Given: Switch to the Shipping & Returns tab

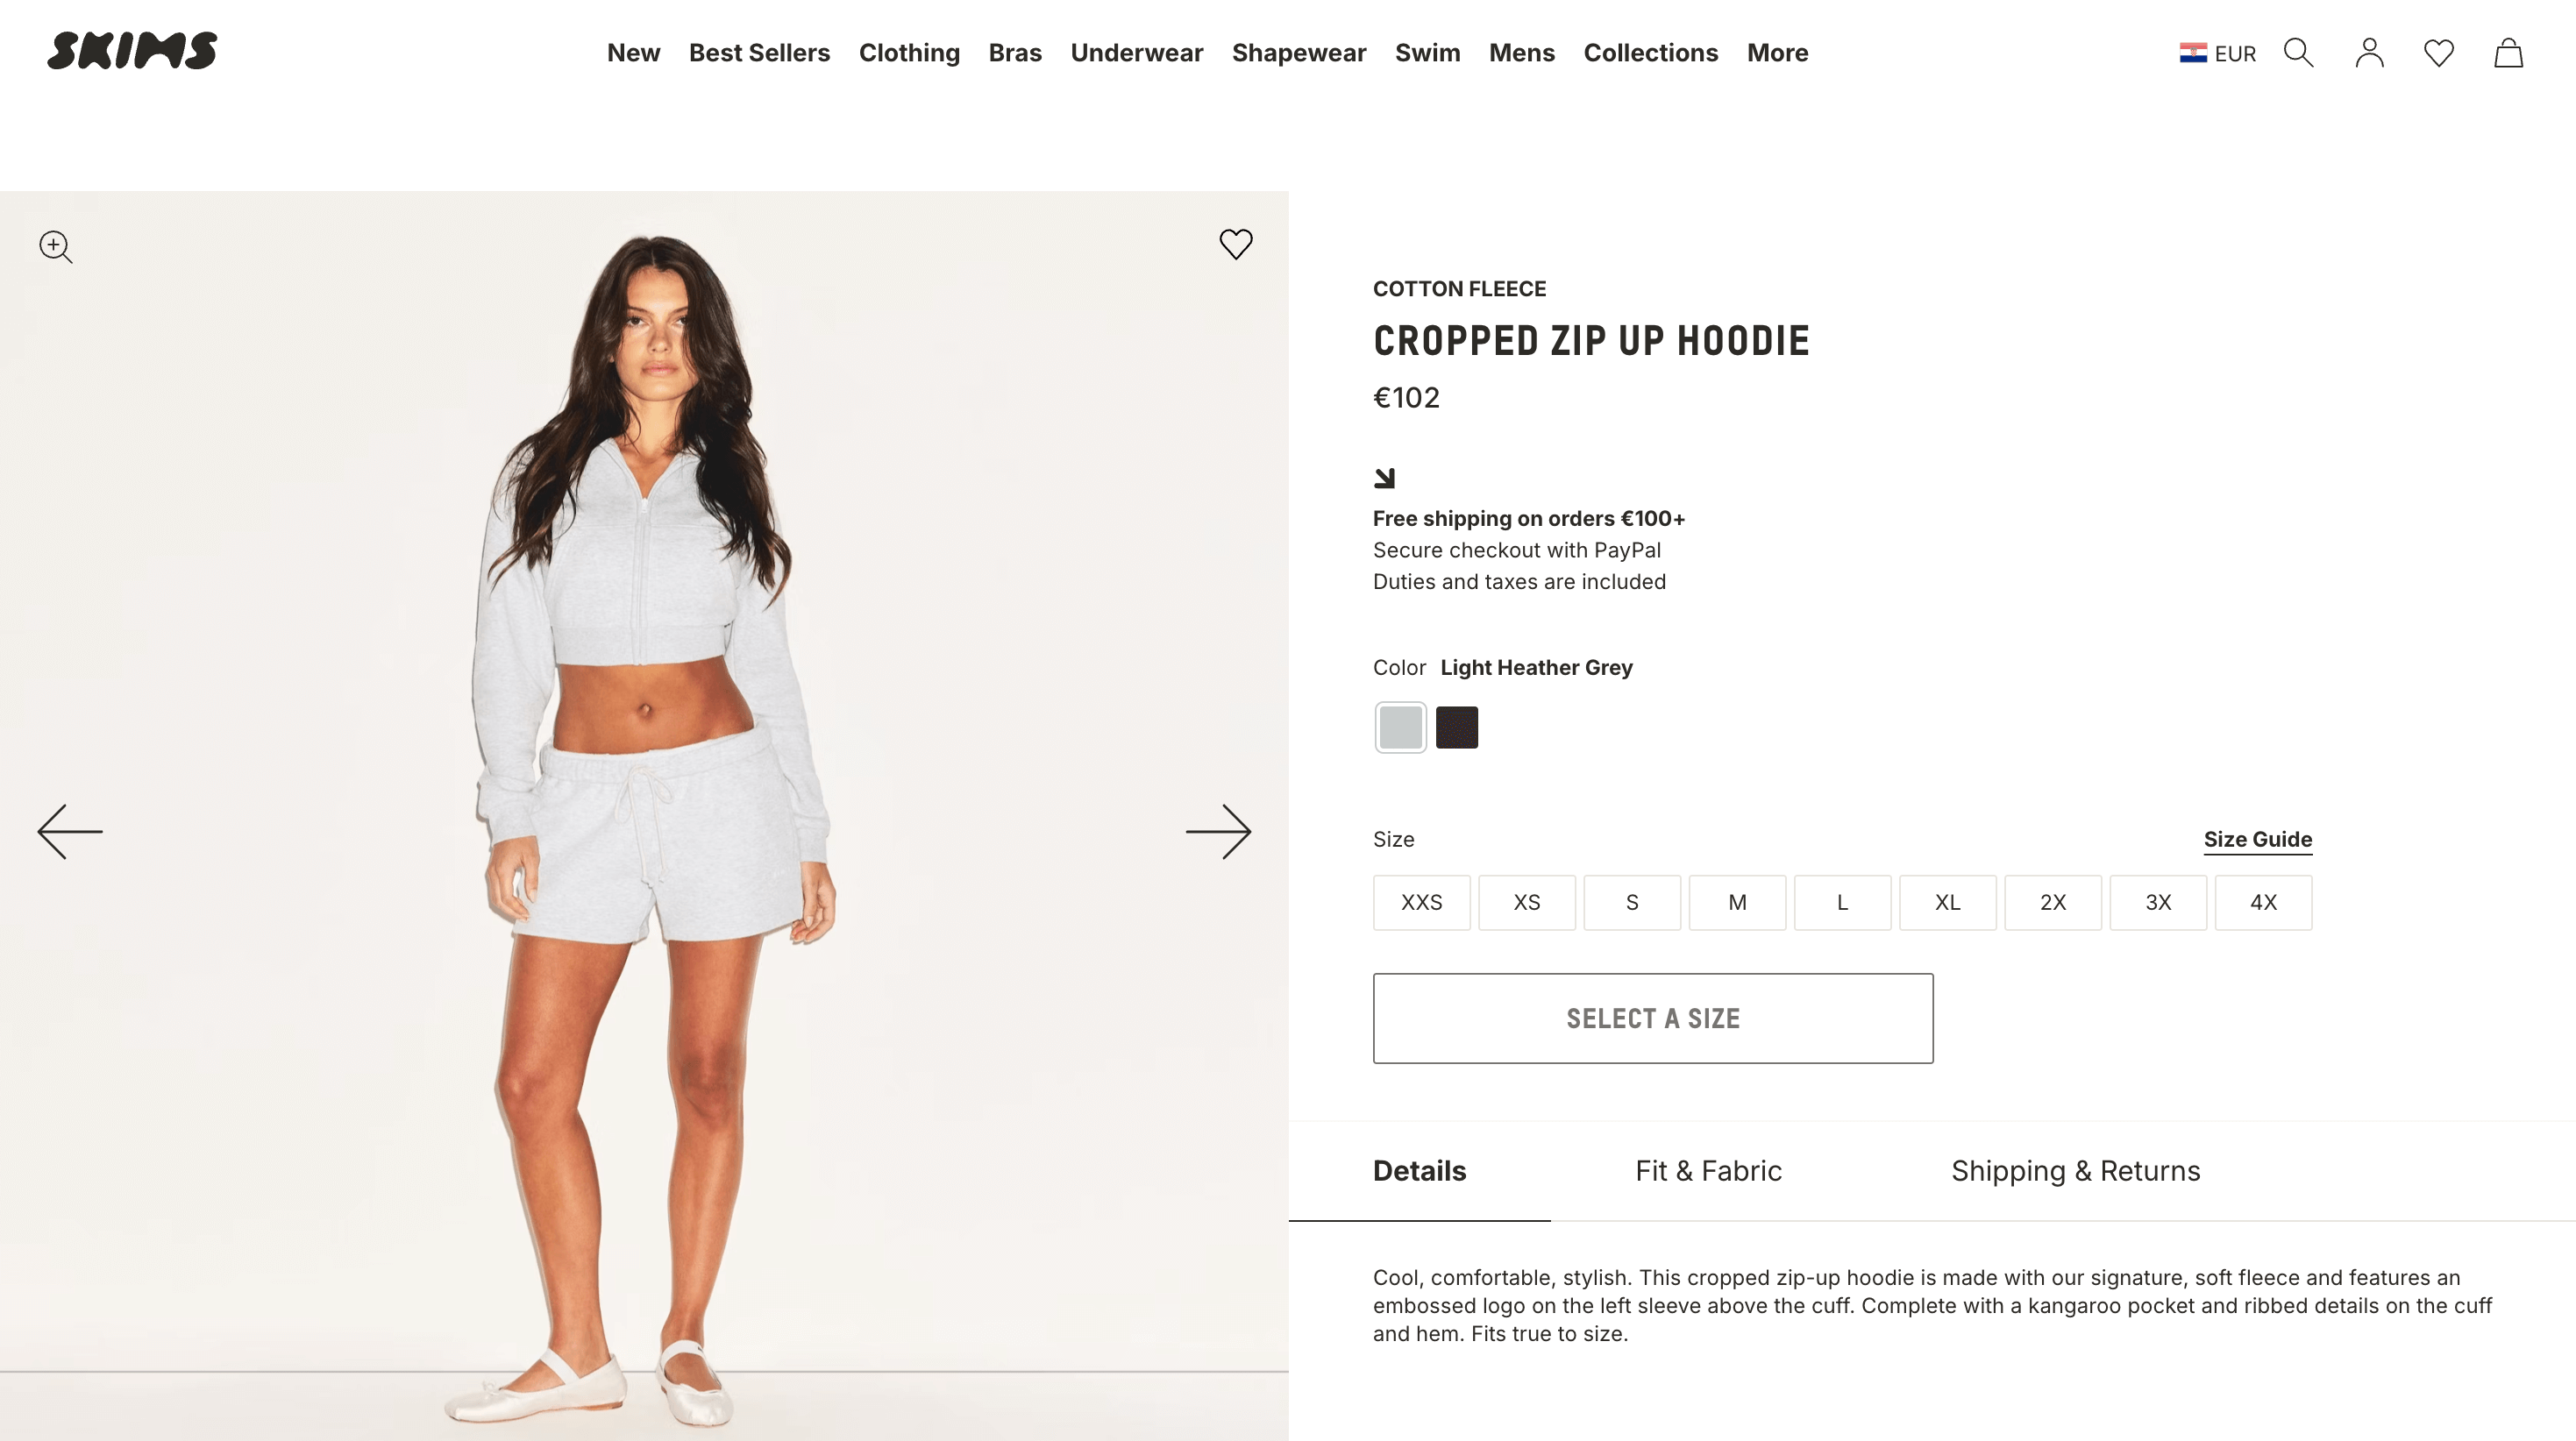Looking at the screenshot, I should [2075, 1170].
